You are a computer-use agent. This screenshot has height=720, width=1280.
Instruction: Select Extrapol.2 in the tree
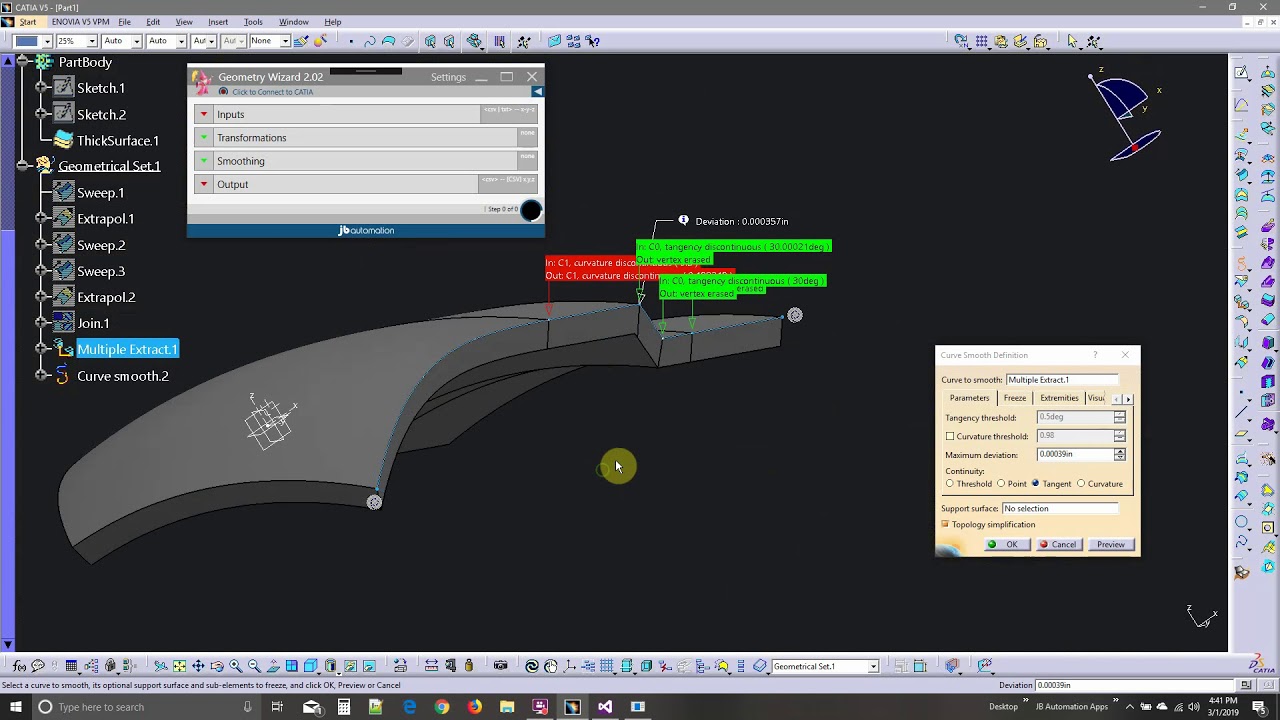[x=106, y=297]
